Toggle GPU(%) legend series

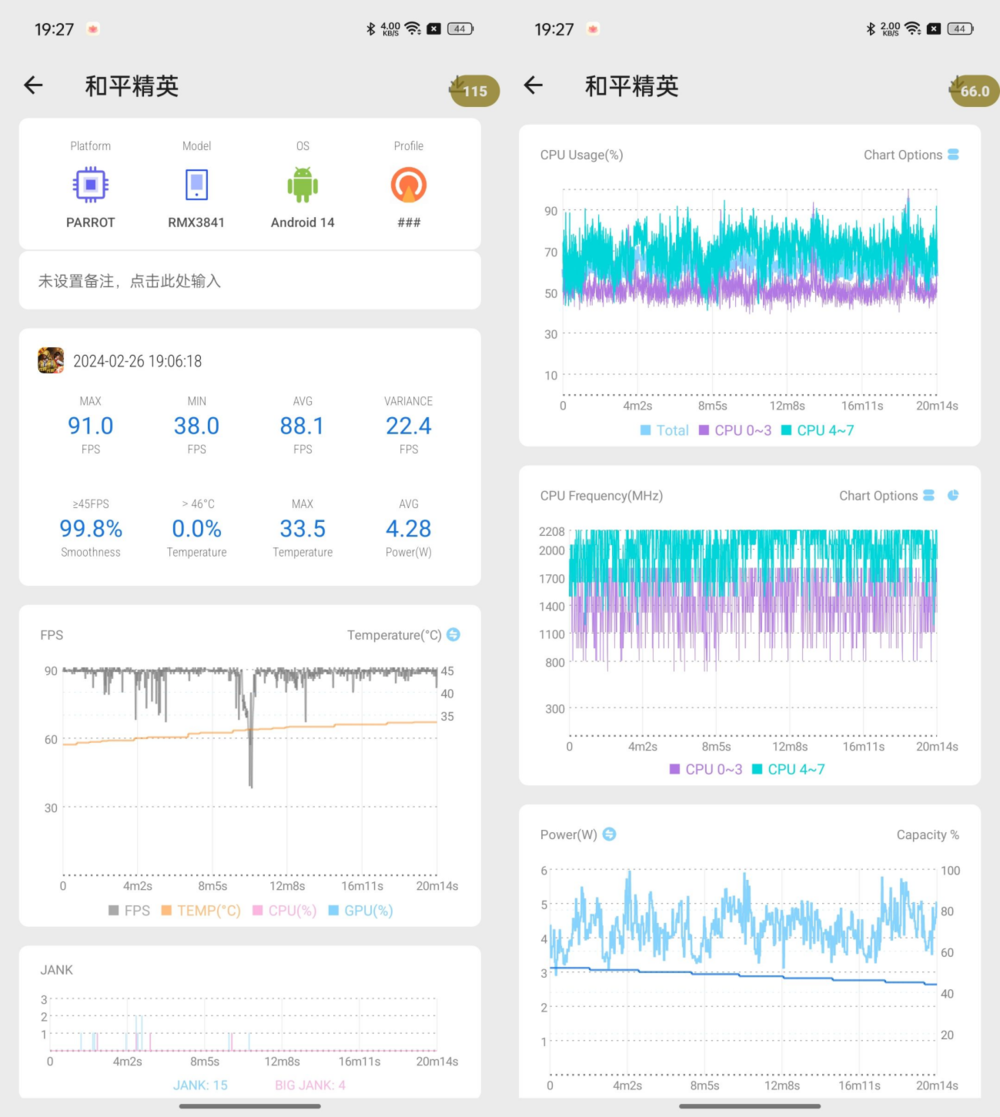360,910
